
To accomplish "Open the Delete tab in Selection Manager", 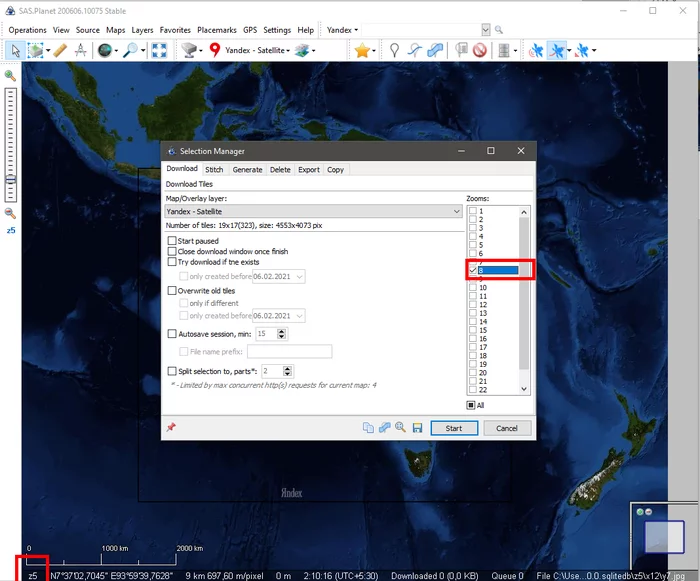I will tap(280, 170).
